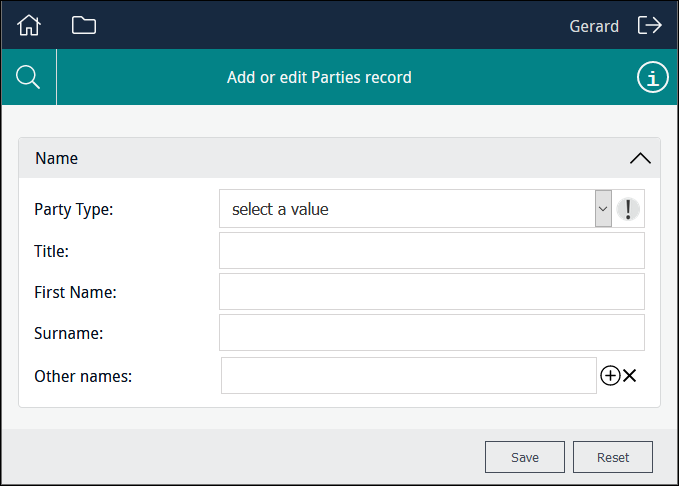Open the folder icon in top bar
Image resolution: width=679 pixels, height=486 pixels.
point(84,25)
